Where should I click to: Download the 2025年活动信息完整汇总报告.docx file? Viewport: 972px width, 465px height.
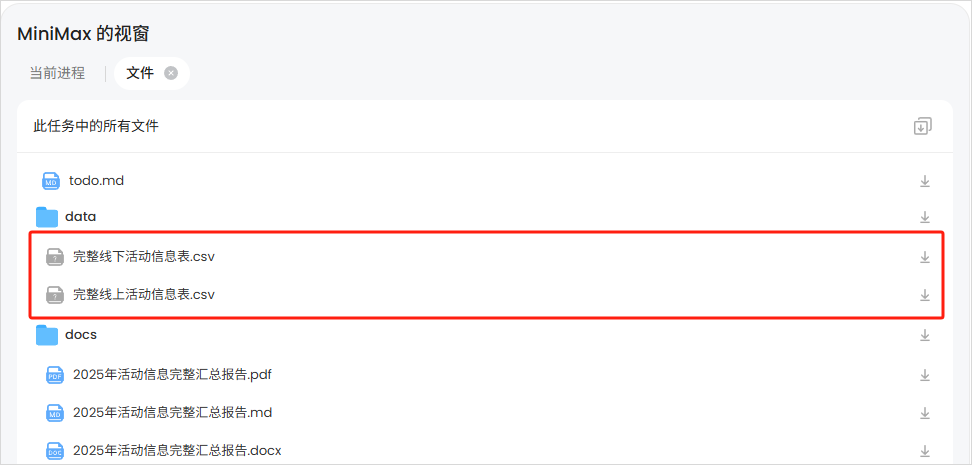(x=925, y=451)
